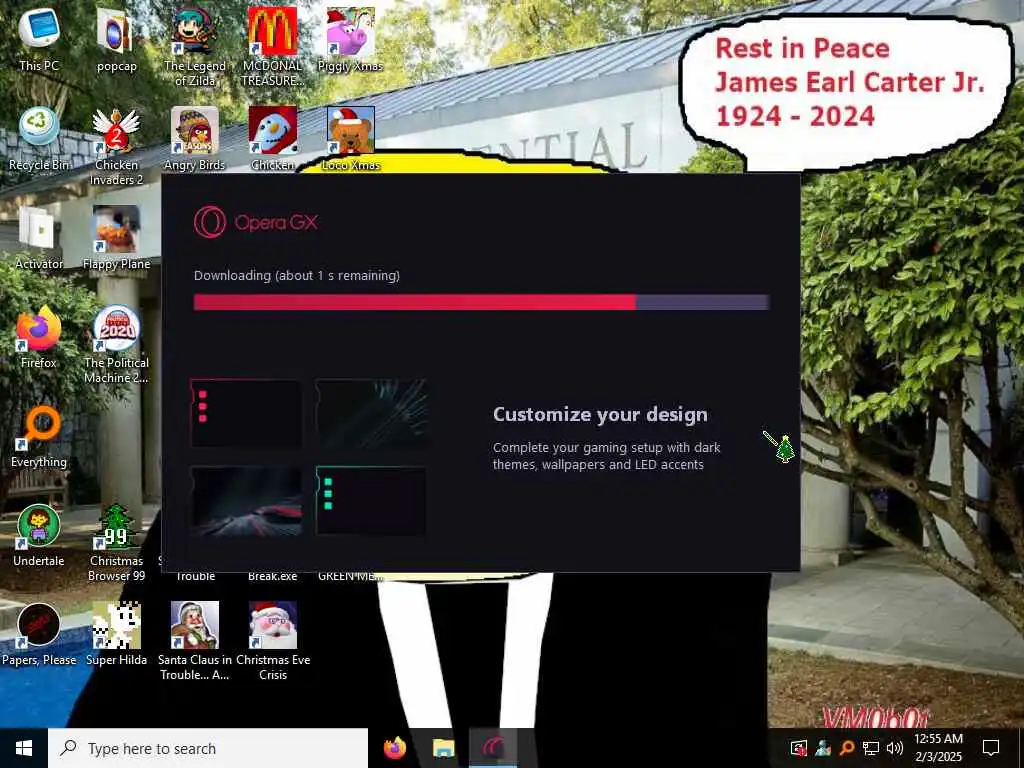Open the Recycle Bin

coord(39,138)
